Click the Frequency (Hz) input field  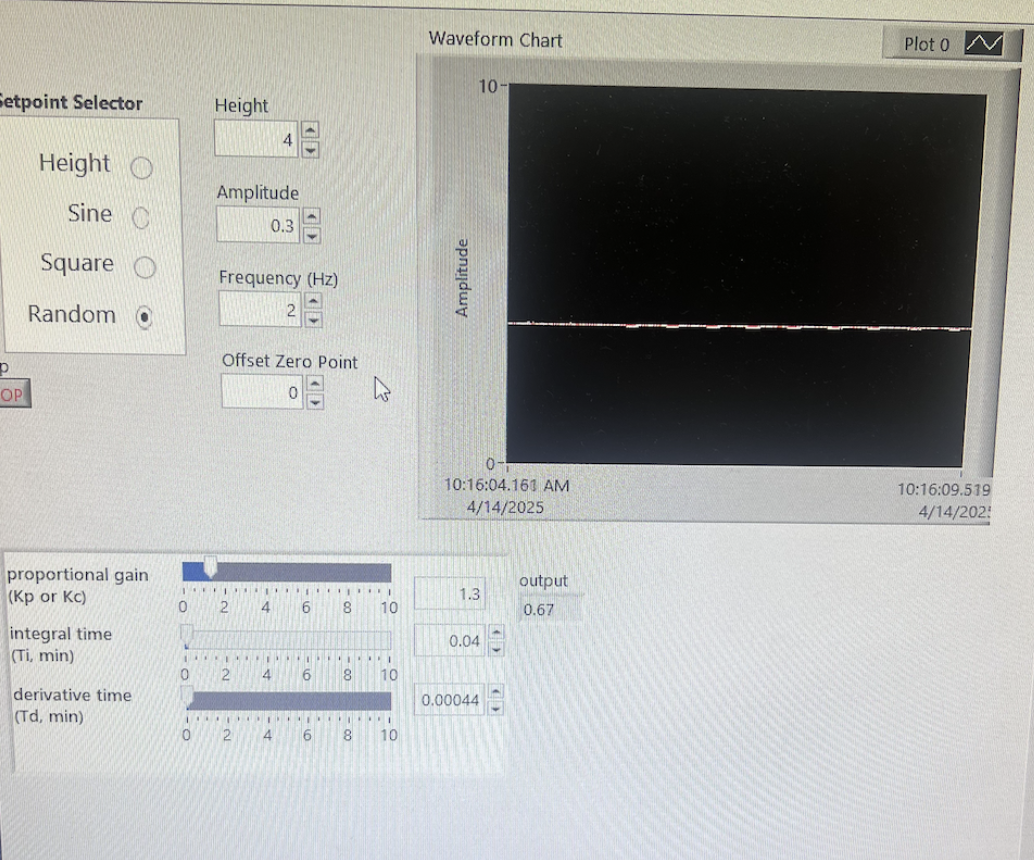(x=260, y=309)
